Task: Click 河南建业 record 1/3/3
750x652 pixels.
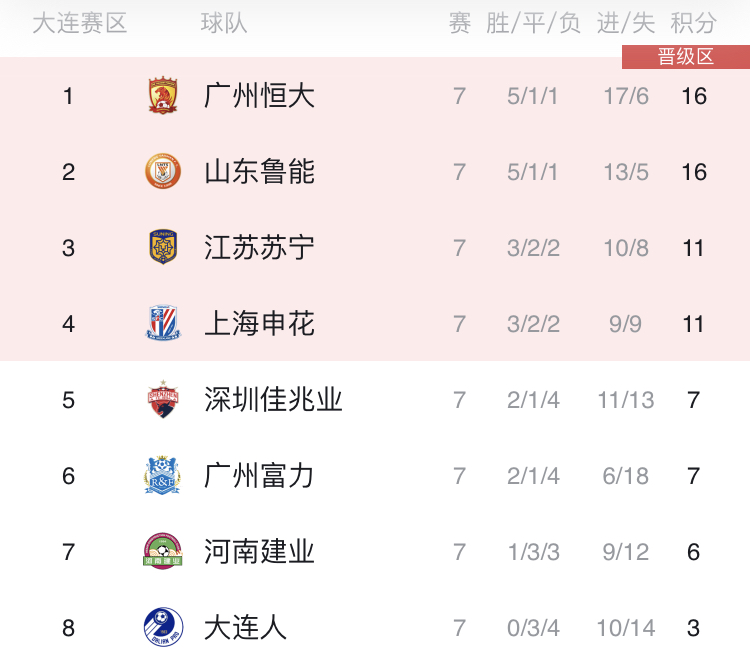Action: (x=533, y=552)
